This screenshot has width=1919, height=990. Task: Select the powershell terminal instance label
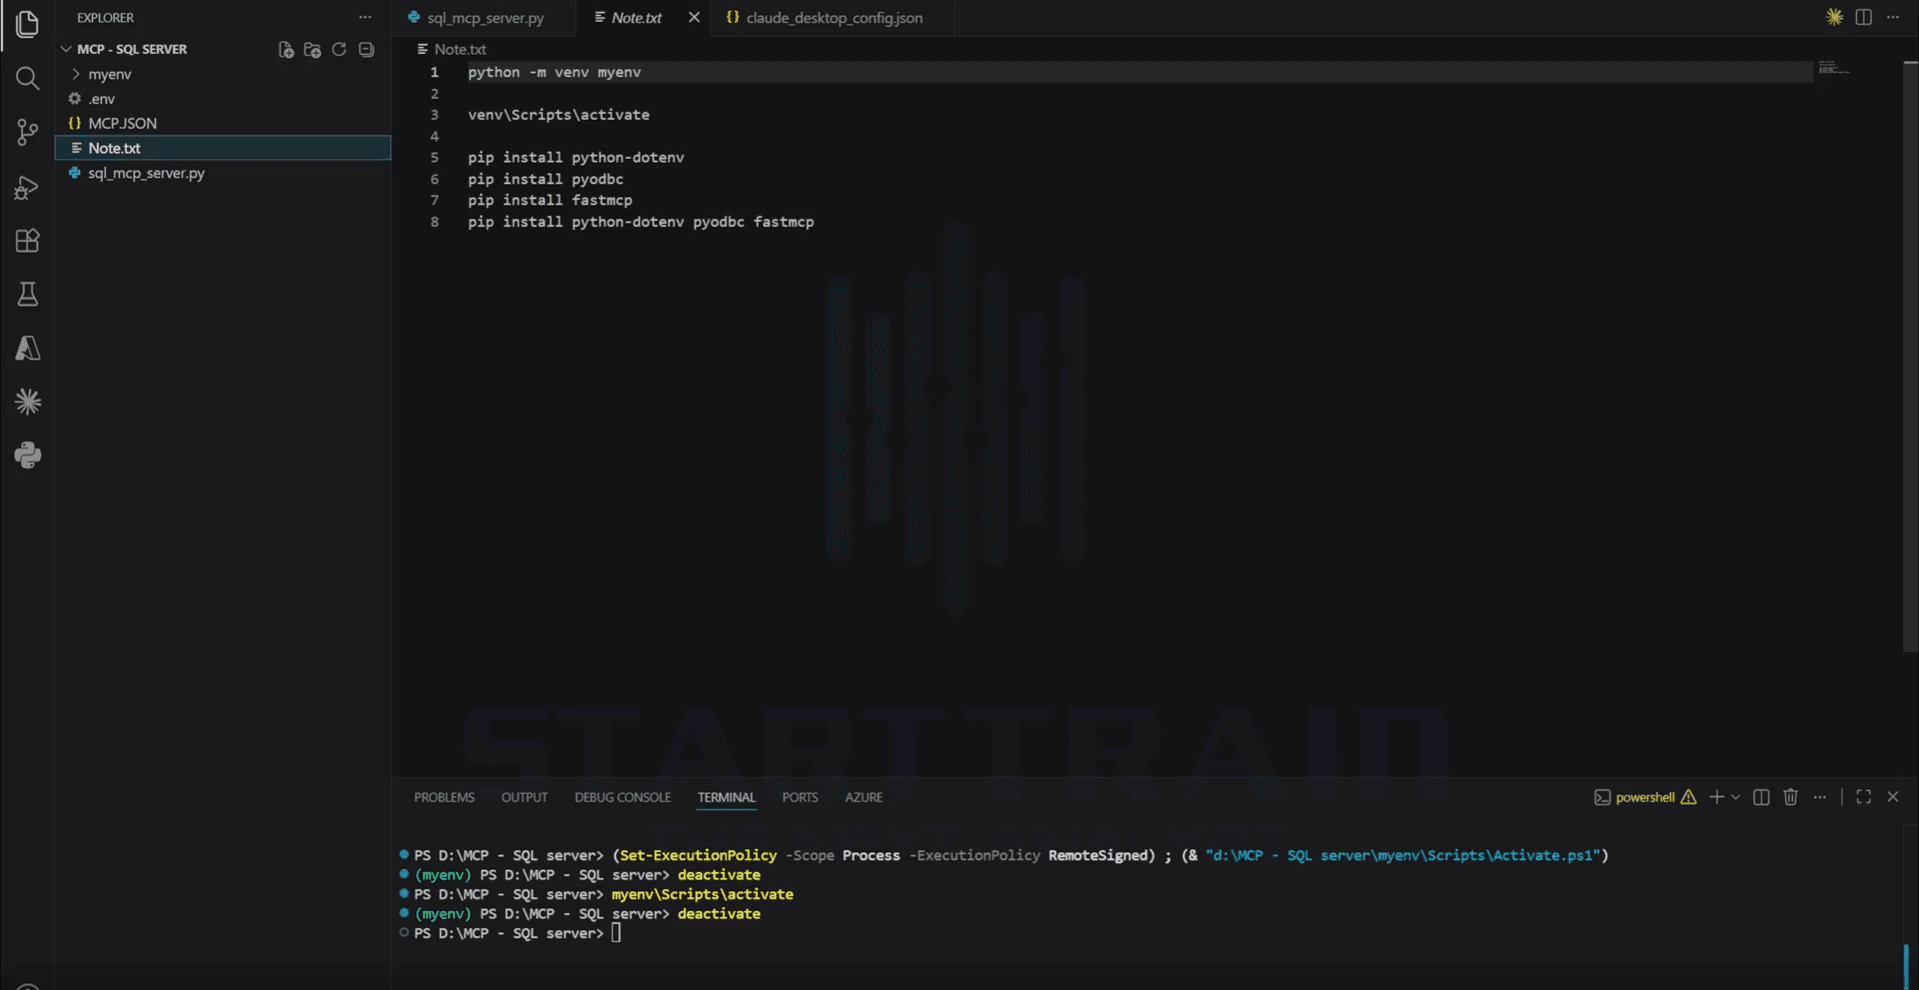1645,797
